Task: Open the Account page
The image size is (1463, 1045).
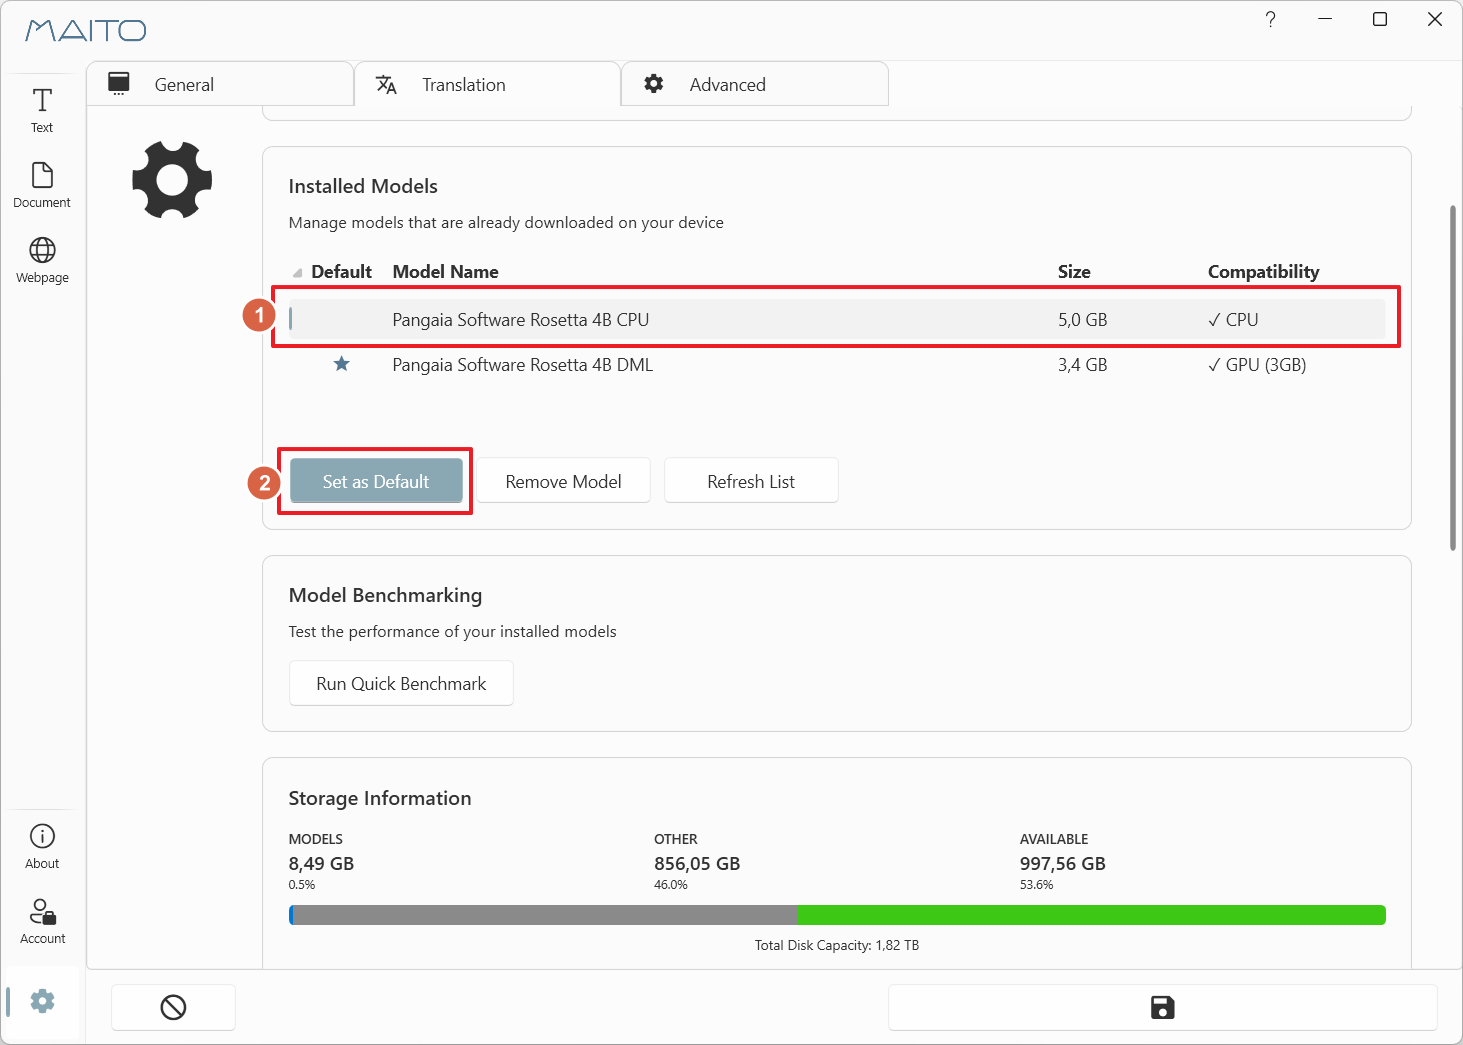Action: click(x=42, y=921)
